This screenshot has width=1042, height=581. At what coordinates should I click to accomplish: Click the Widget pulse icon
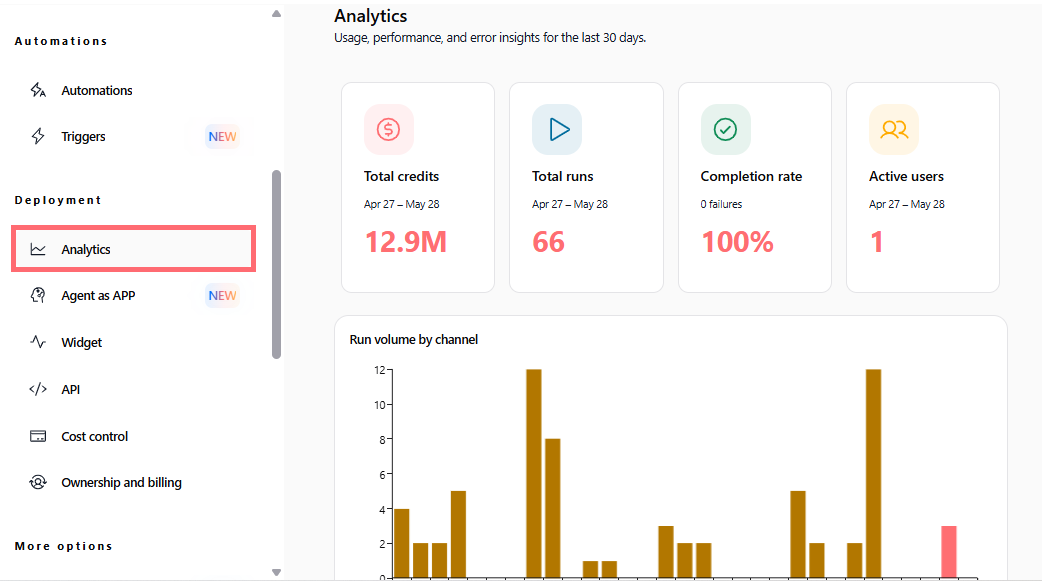pyautogui.click(x=38, y=342)
